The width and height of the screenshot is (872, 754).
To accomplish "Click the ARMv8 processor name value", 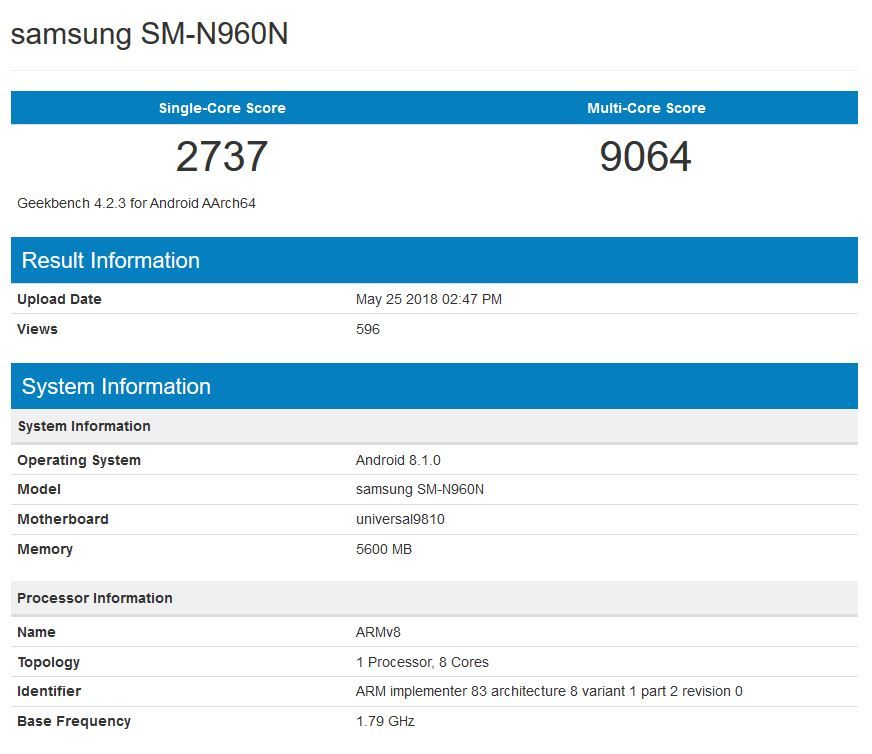I will click(x=378, y=632).
